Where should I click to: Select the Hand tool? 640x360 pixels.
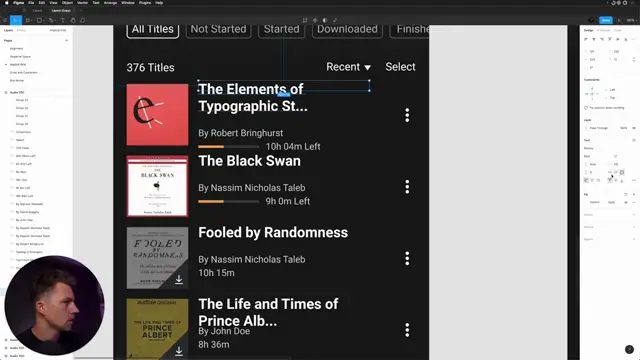coord(73,20)
